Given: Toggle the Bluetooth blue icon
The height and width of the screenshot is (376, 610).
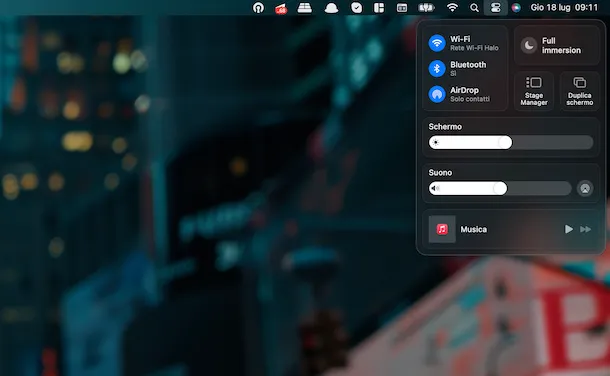Looking at the screenshot, I should (437, 68).
